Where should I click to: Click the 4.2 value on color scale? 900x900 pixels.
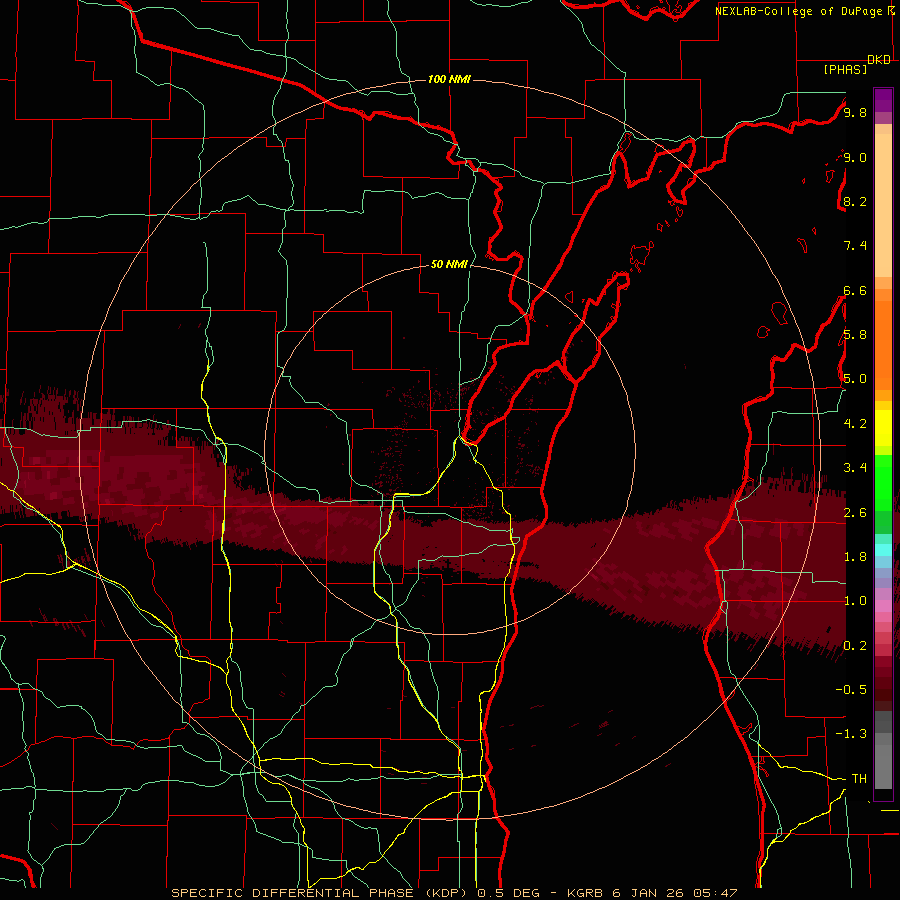pyautogui.click(x=855, y=424)
